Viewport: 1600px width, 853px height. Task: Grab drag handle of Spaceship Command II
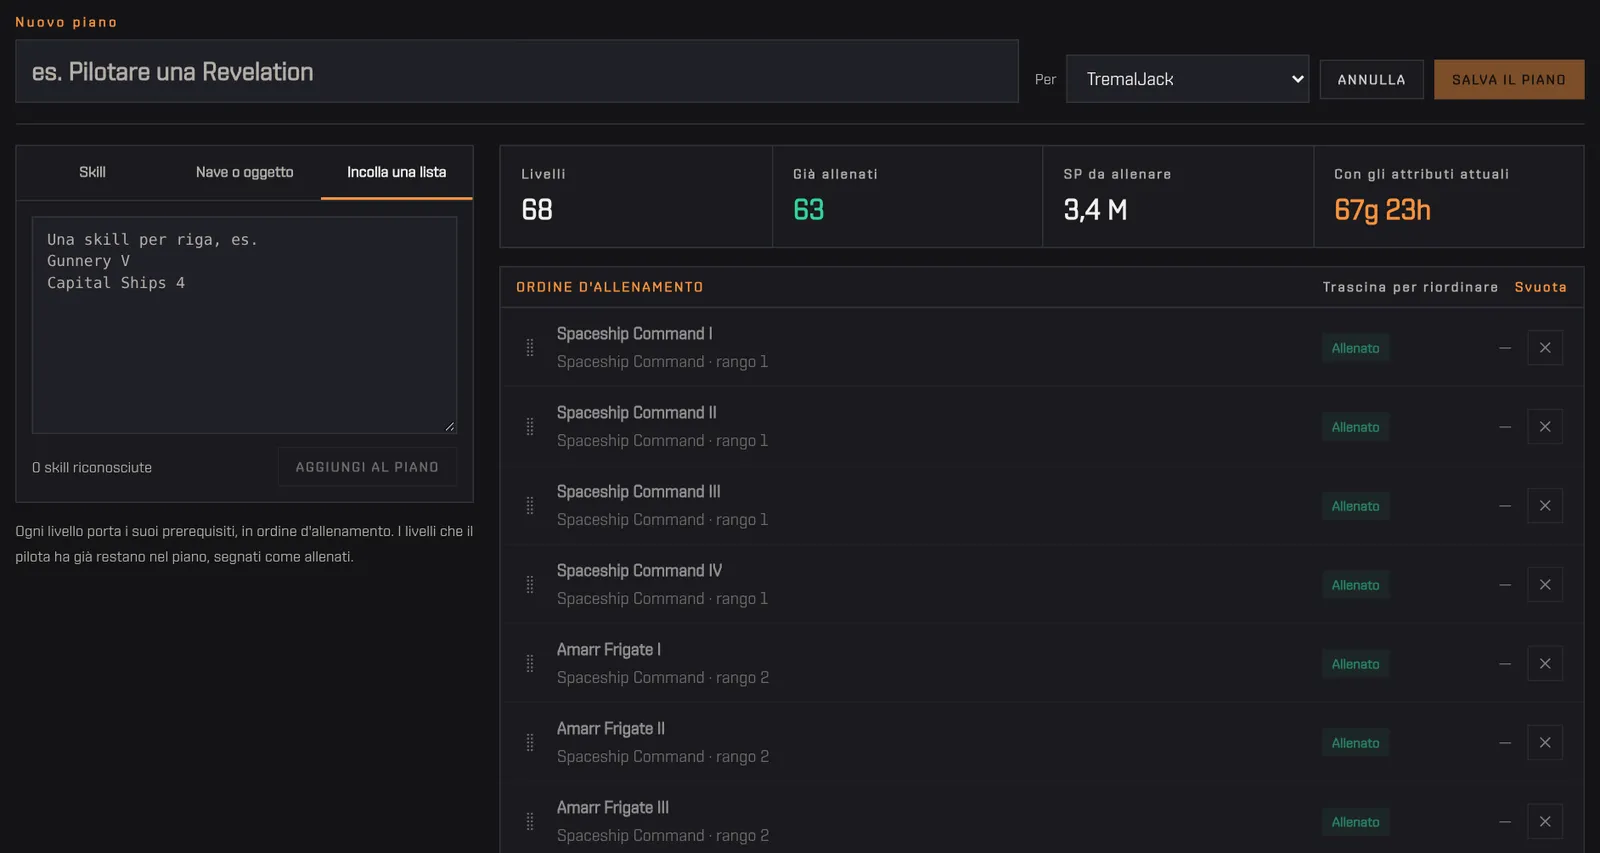pos(530,427)
